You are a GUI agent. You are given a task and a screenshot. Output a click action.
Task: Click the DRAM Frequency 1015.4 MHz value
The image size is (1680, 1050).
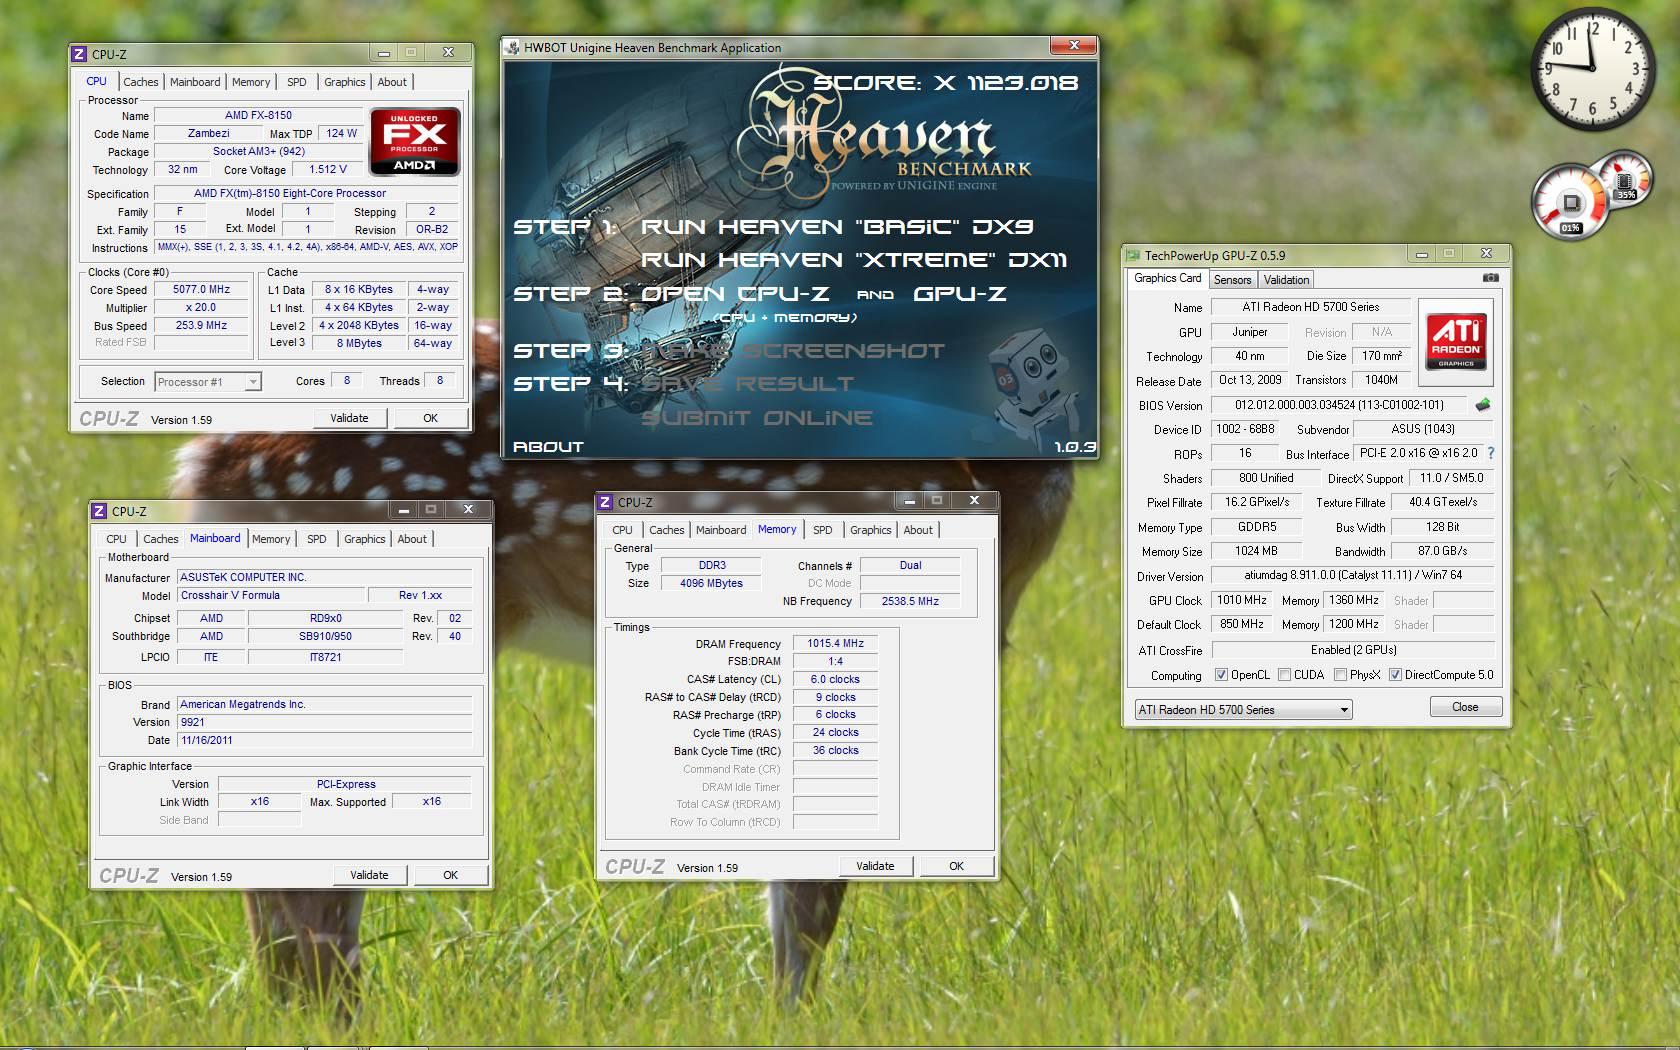point(835,643)
